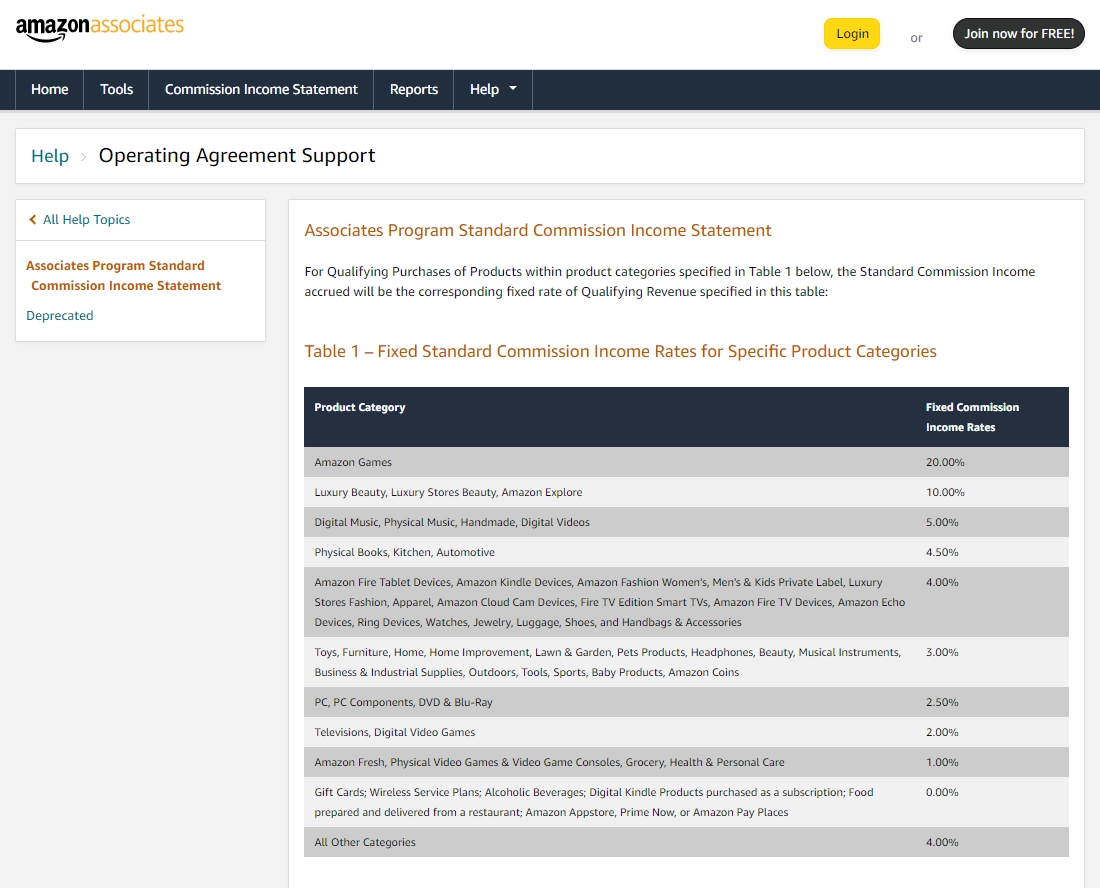Open the Deprecated sidebar link
The height and width of the screenshot is (888, 1100).
[60, 316]
